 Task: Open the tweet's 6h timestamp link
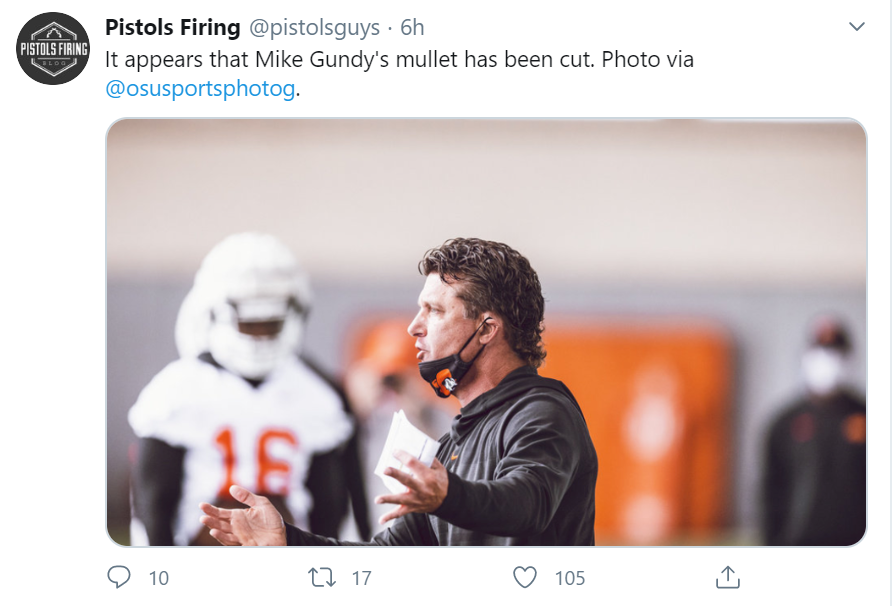coord(412,28)
